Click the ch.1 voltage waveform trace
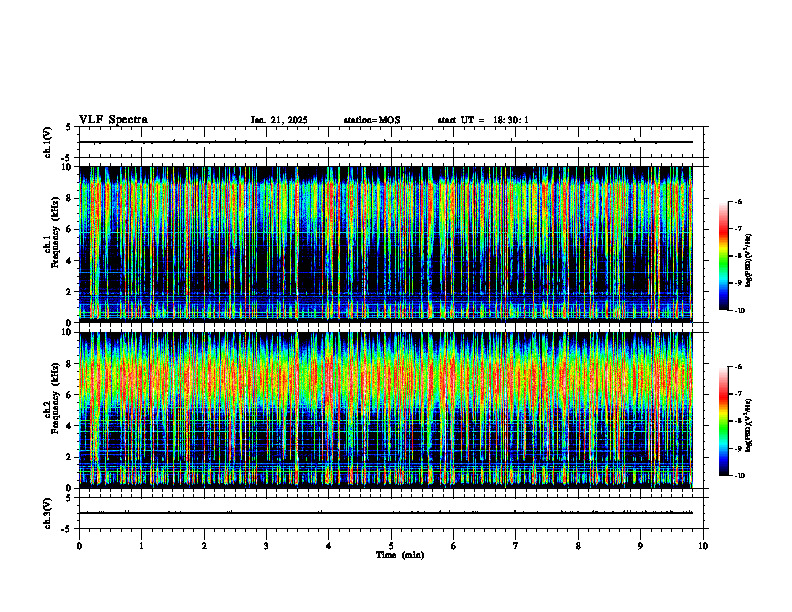 (385, 142)
